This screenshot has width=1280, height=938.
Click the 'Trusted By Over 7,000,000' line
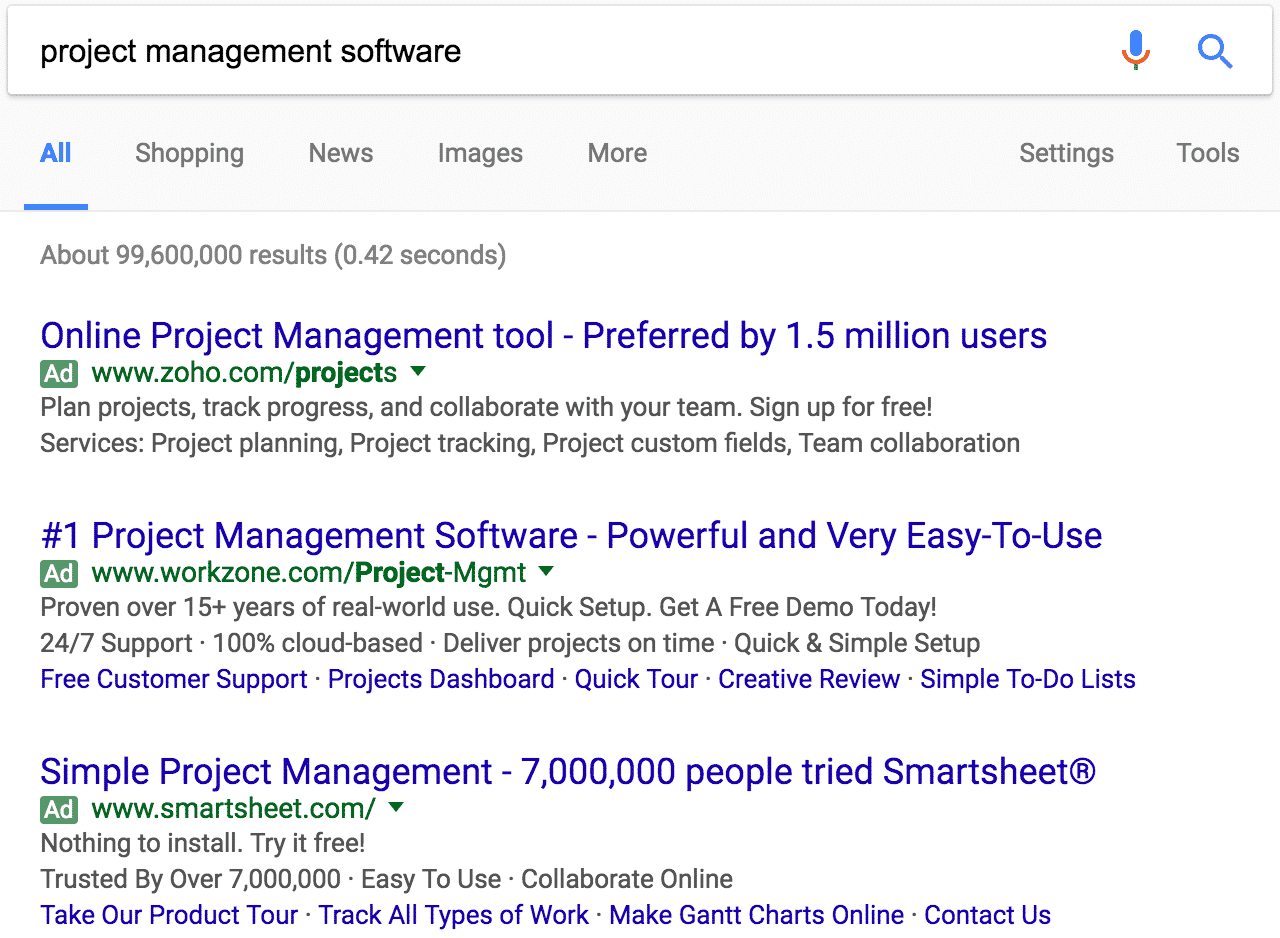click(x=386, y=879)
